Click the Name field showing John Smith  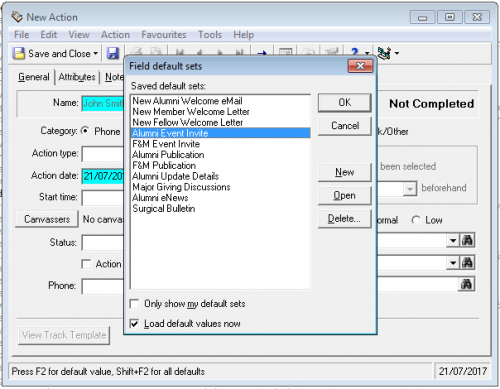click(103, 103)
